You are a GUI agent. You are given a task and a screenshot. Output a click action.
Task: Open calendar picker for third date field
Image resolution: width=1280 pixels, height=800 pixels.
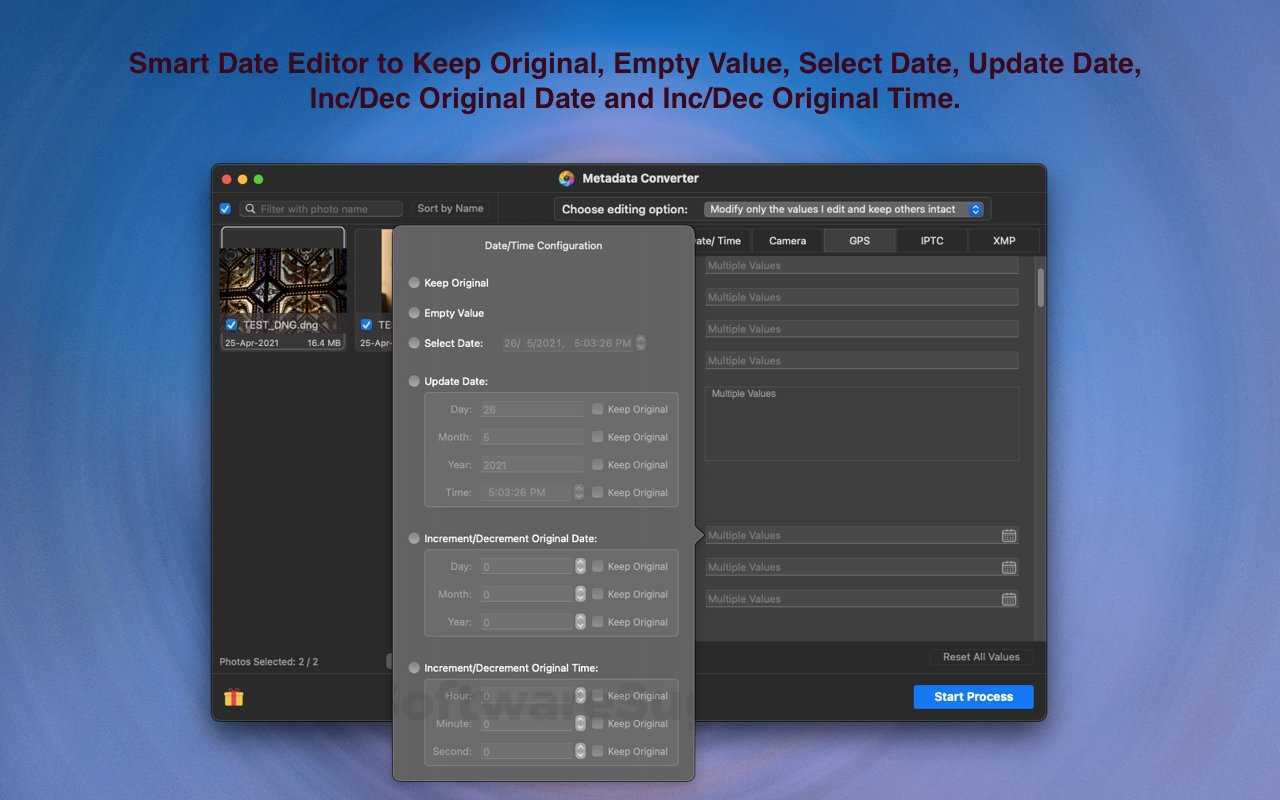[1009, 600]
